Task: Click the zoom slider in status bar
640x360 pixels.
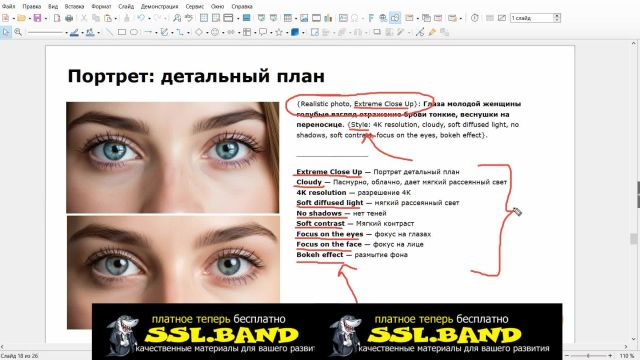Action: pos(588,356)
